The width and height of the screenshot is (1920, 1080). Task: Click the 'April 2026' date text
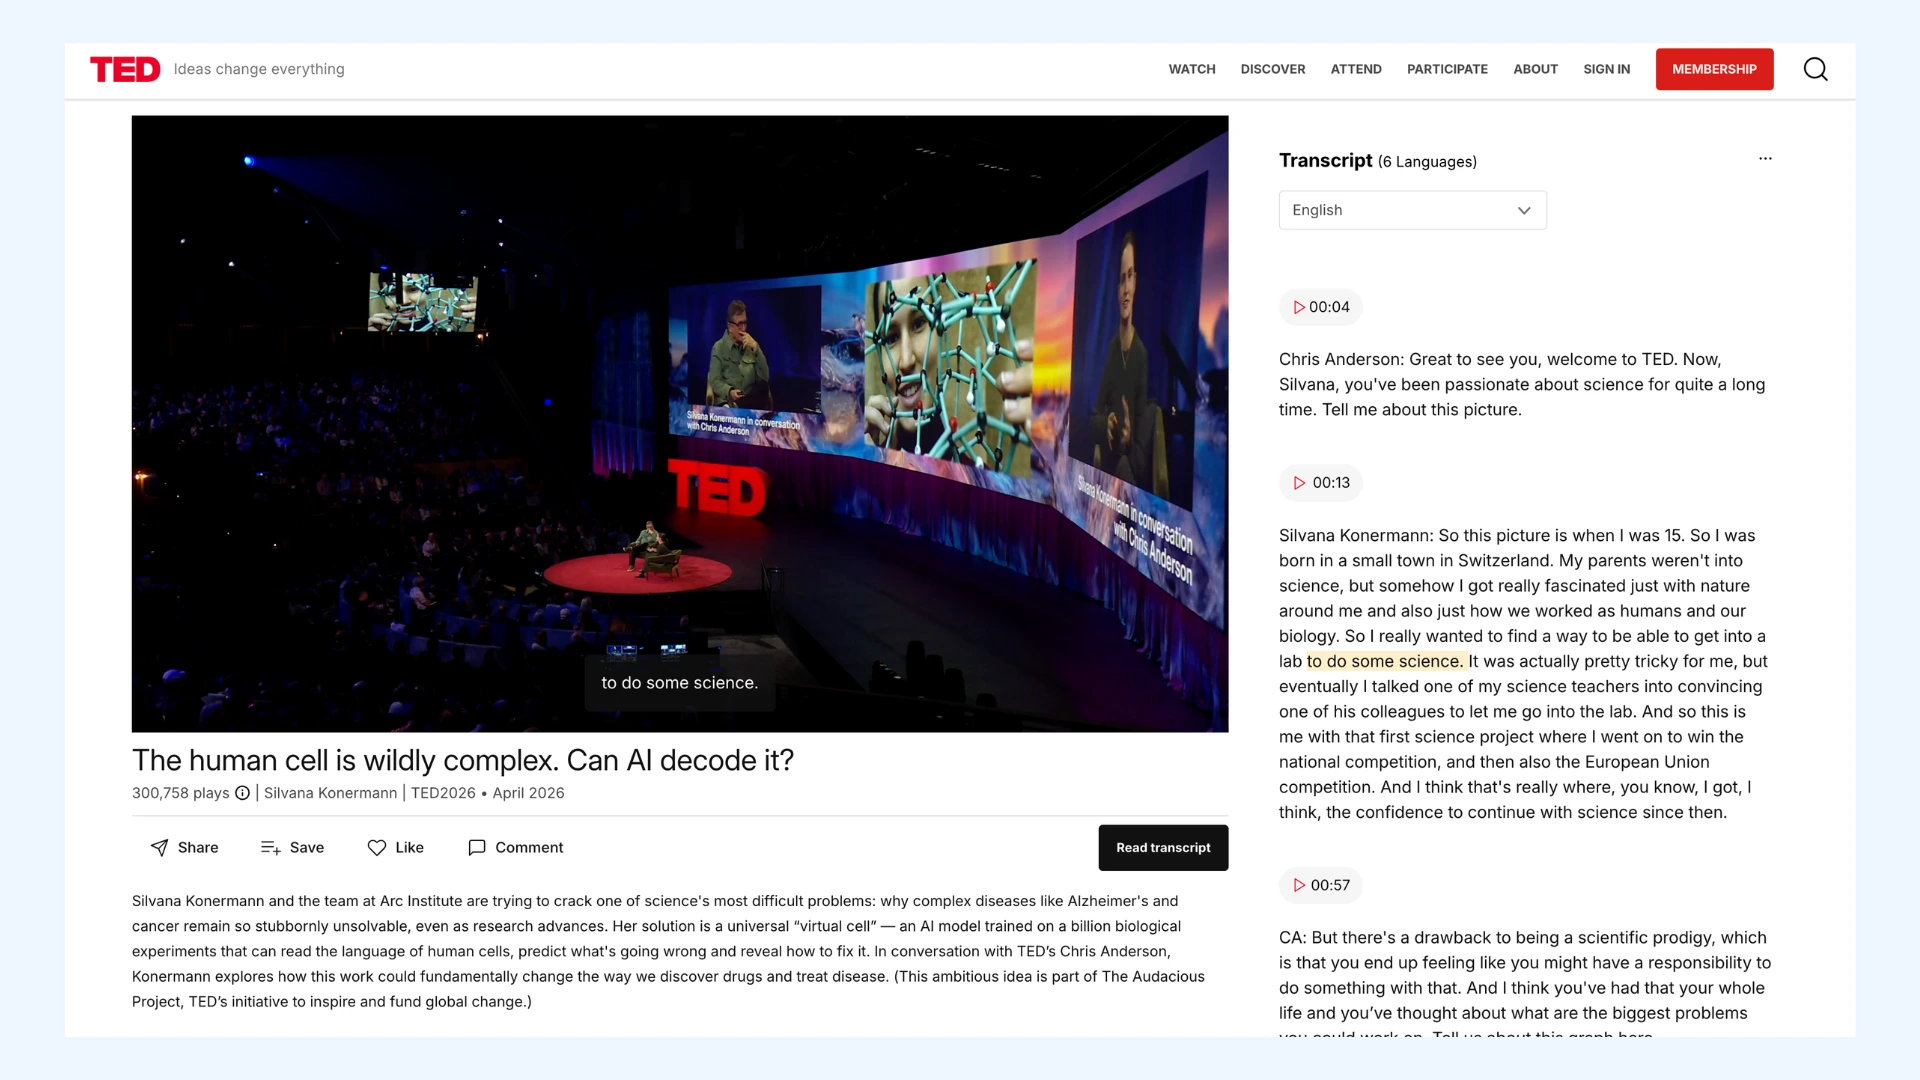point(528,793)
